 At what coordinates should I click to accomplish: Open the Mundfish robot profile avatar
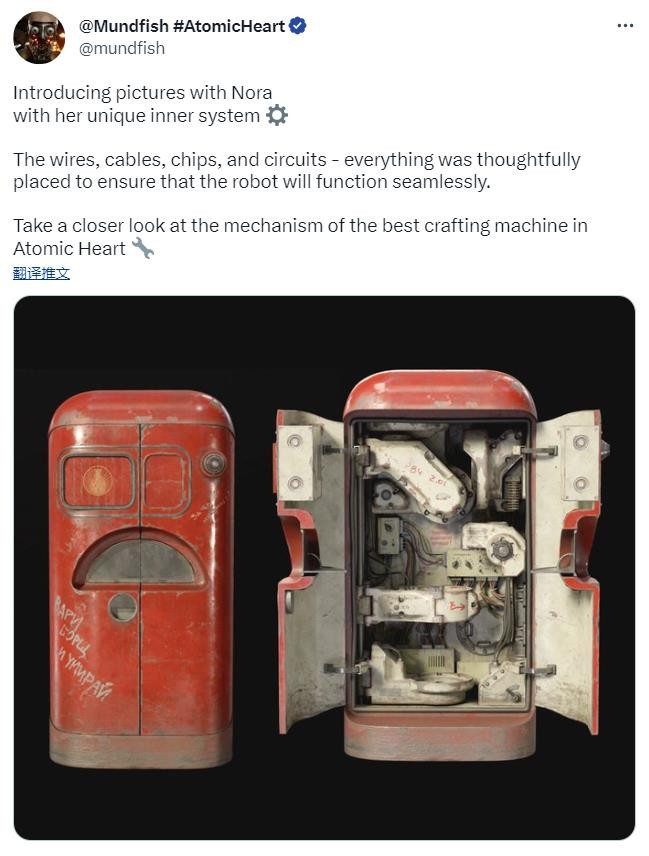(39, 37)
